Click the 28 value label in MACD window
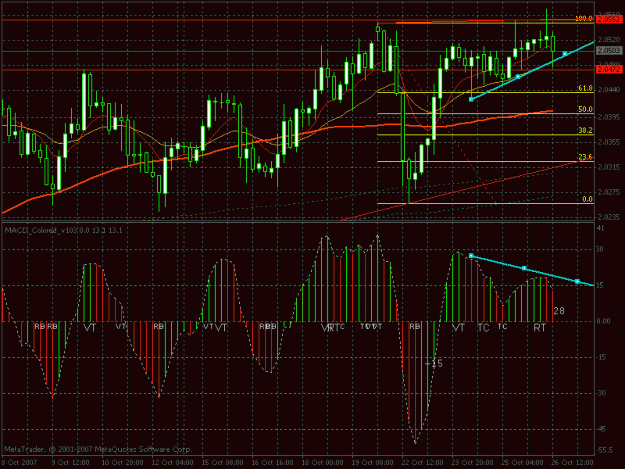Image resolution: width=625 pixels, height=469 pixels. pyautogui.click(x=559, y=311)
